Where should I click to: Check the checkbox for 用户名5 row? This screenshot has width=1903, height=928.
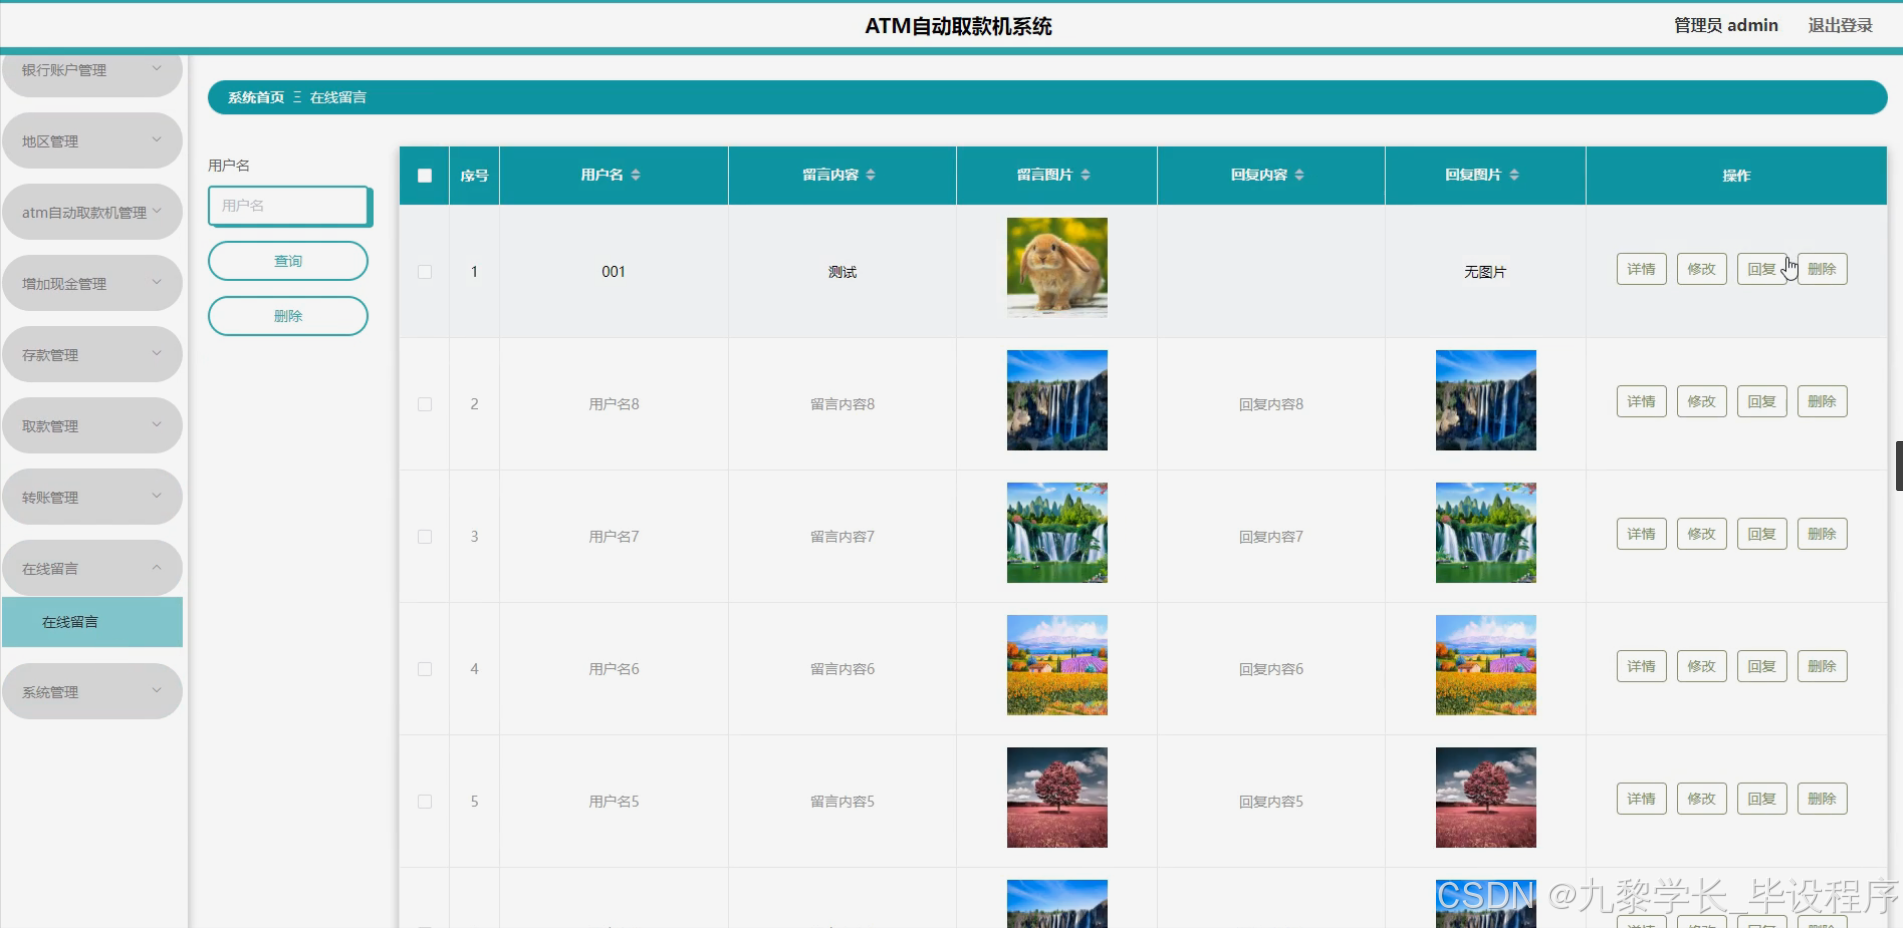[425, 802]
